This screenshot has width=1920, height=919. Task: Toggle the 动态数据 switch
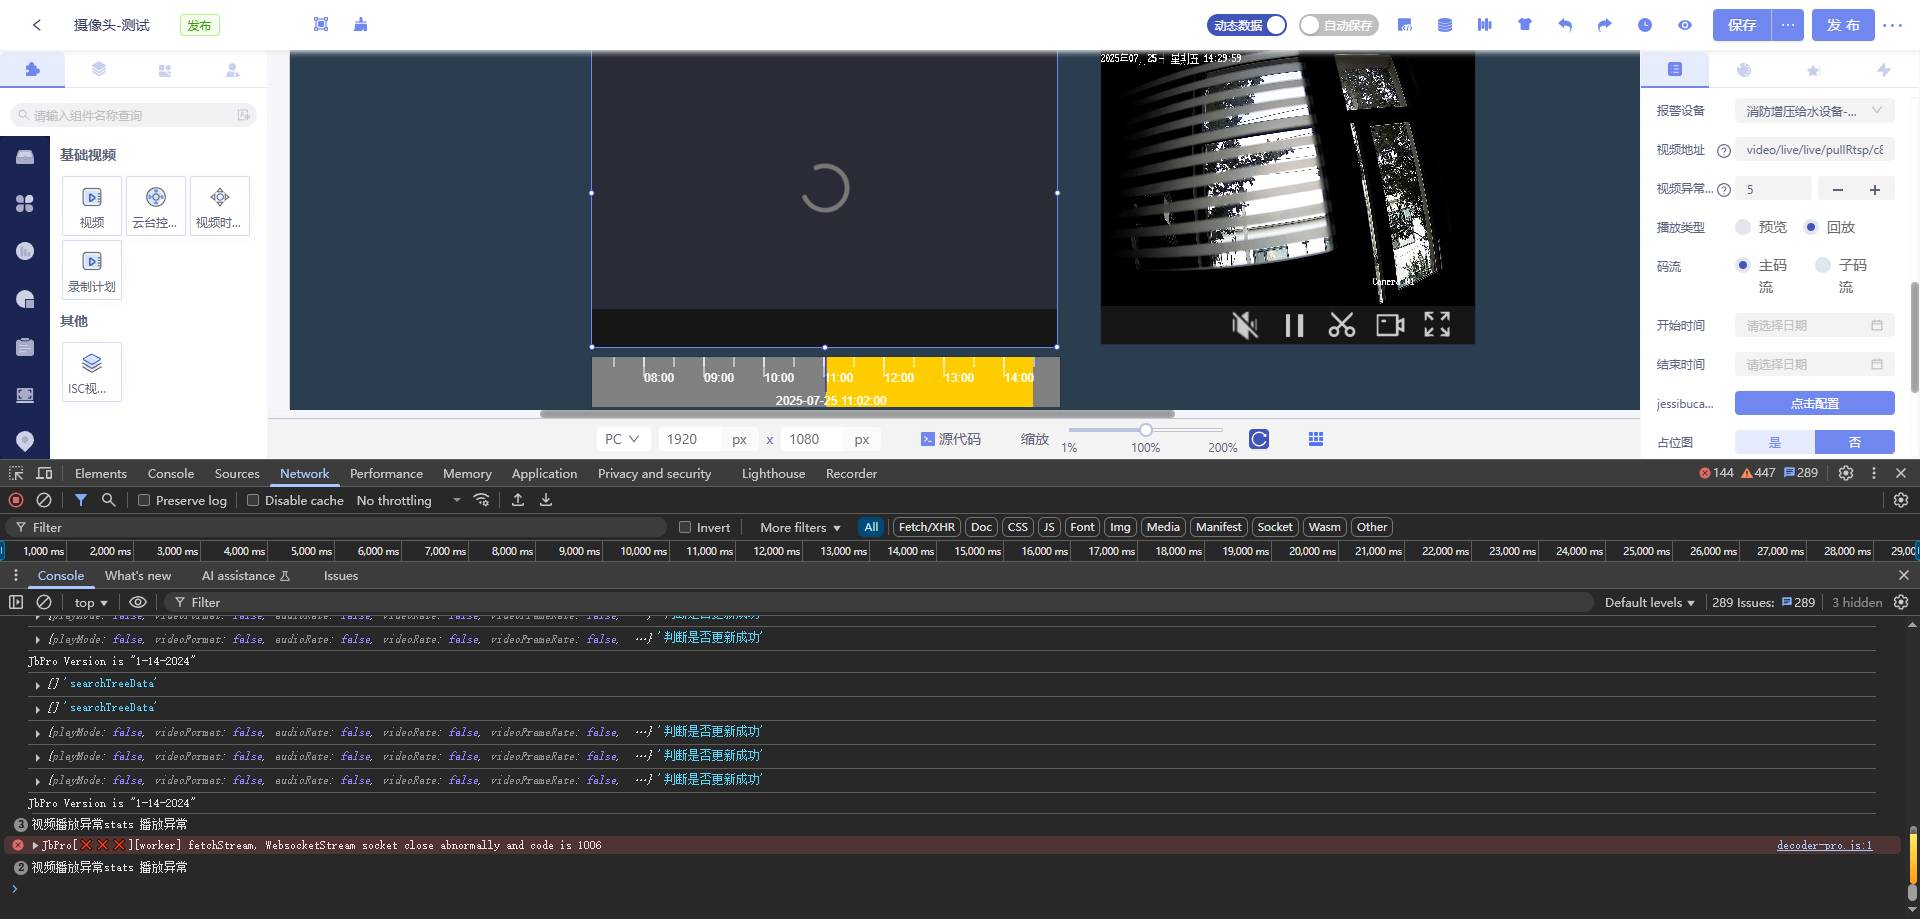(x=1247, y=25)
